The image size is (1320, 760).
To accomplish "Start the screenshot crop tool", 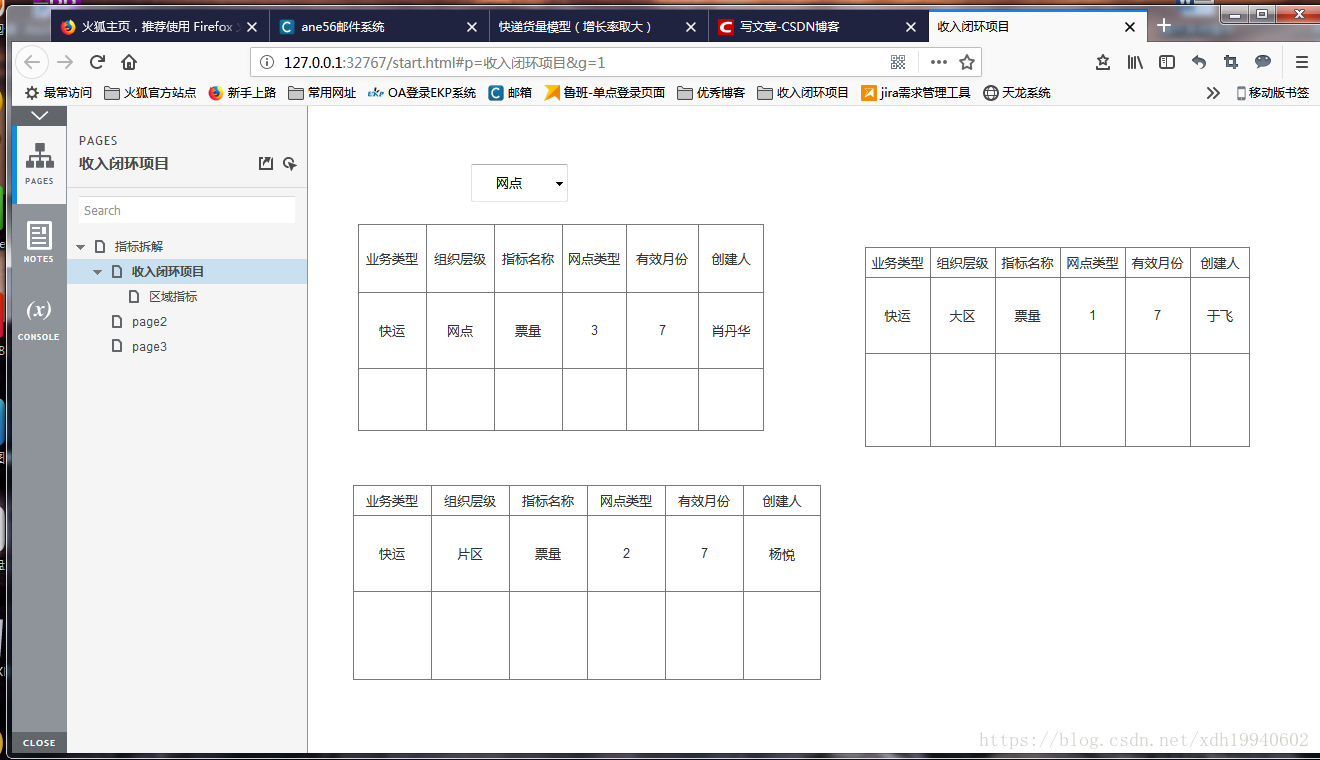I will pyautogui.click(x=1231, y=62).
